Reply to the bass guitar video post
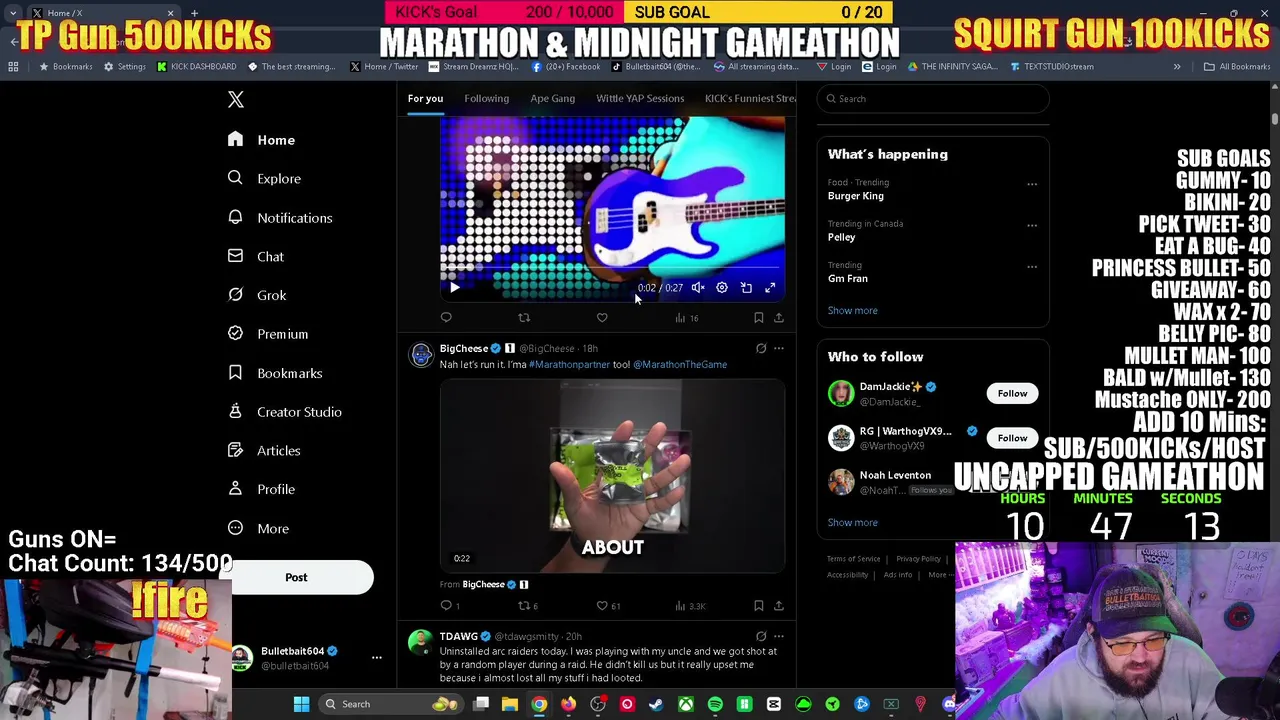1280x720 pixels. (446, 318)
